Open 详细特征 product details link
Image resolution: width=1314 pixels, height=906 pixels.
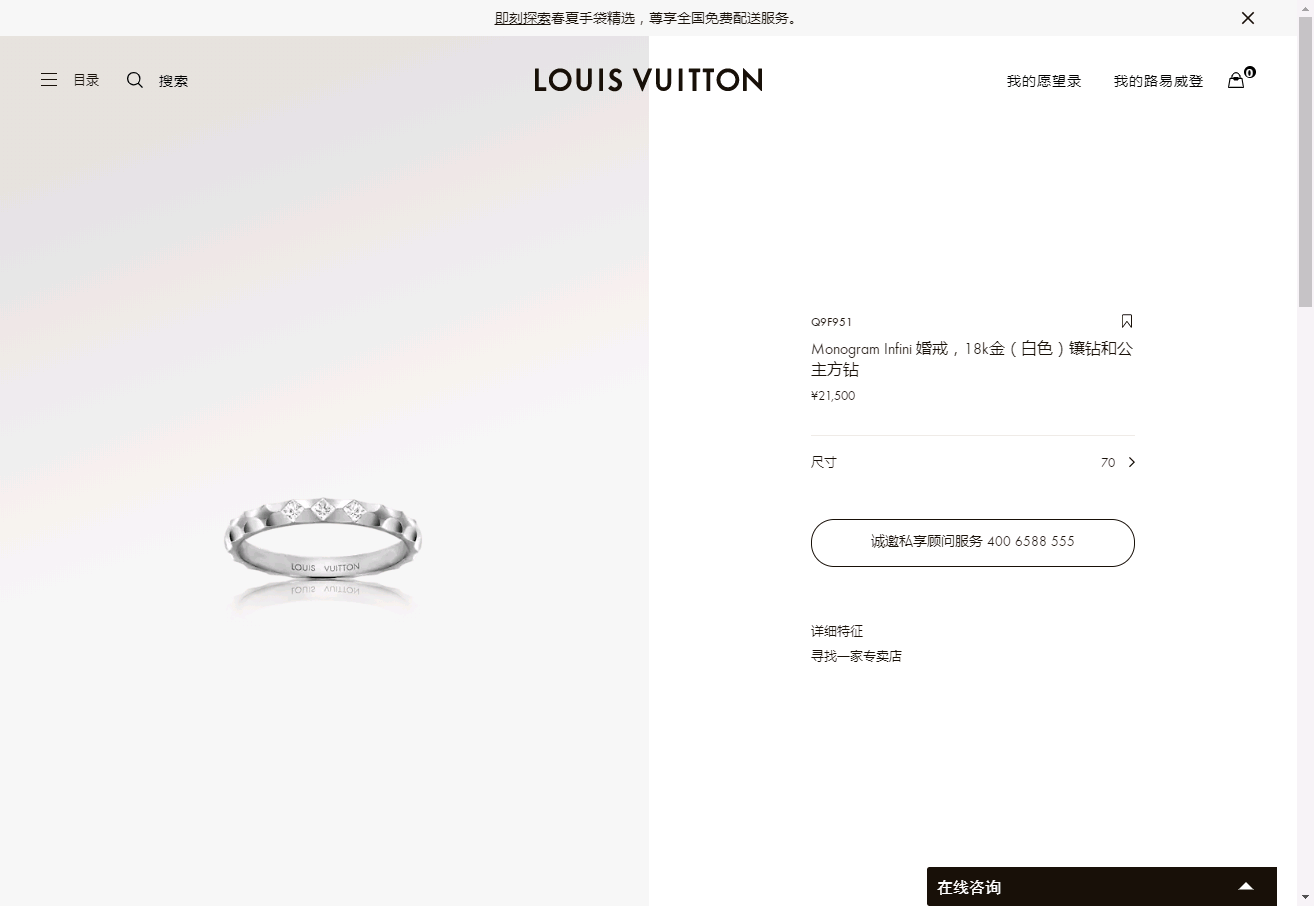(x=837, y=631)
